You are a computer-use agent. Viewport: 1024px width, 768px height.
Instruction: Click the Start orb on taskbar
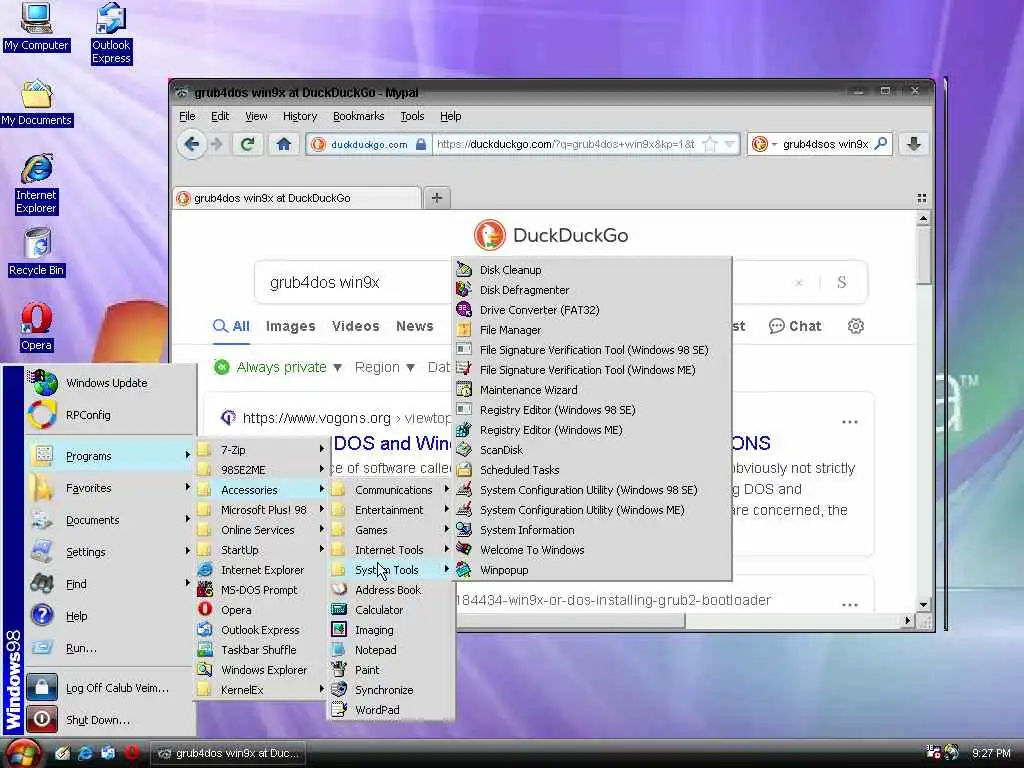22,752
